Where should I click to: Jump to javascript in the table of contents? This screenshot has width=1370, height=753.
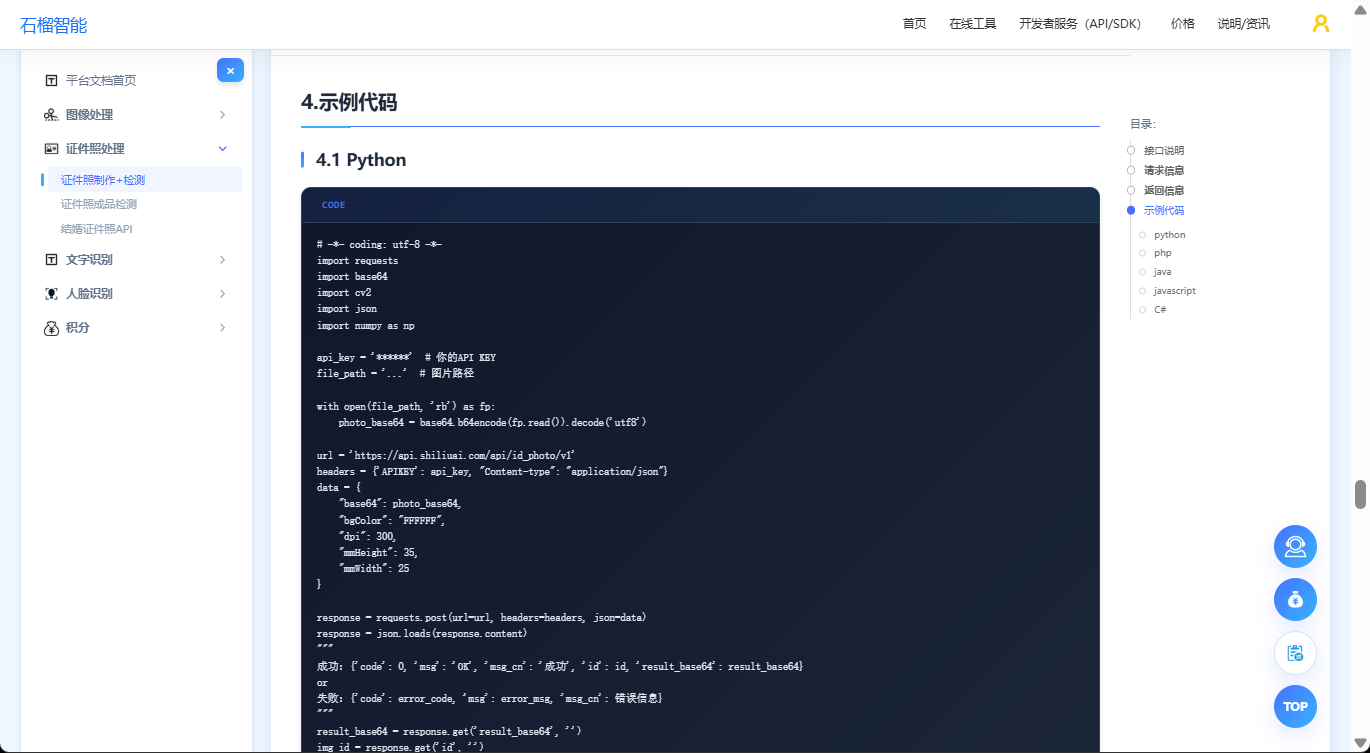click(1175, 291)
